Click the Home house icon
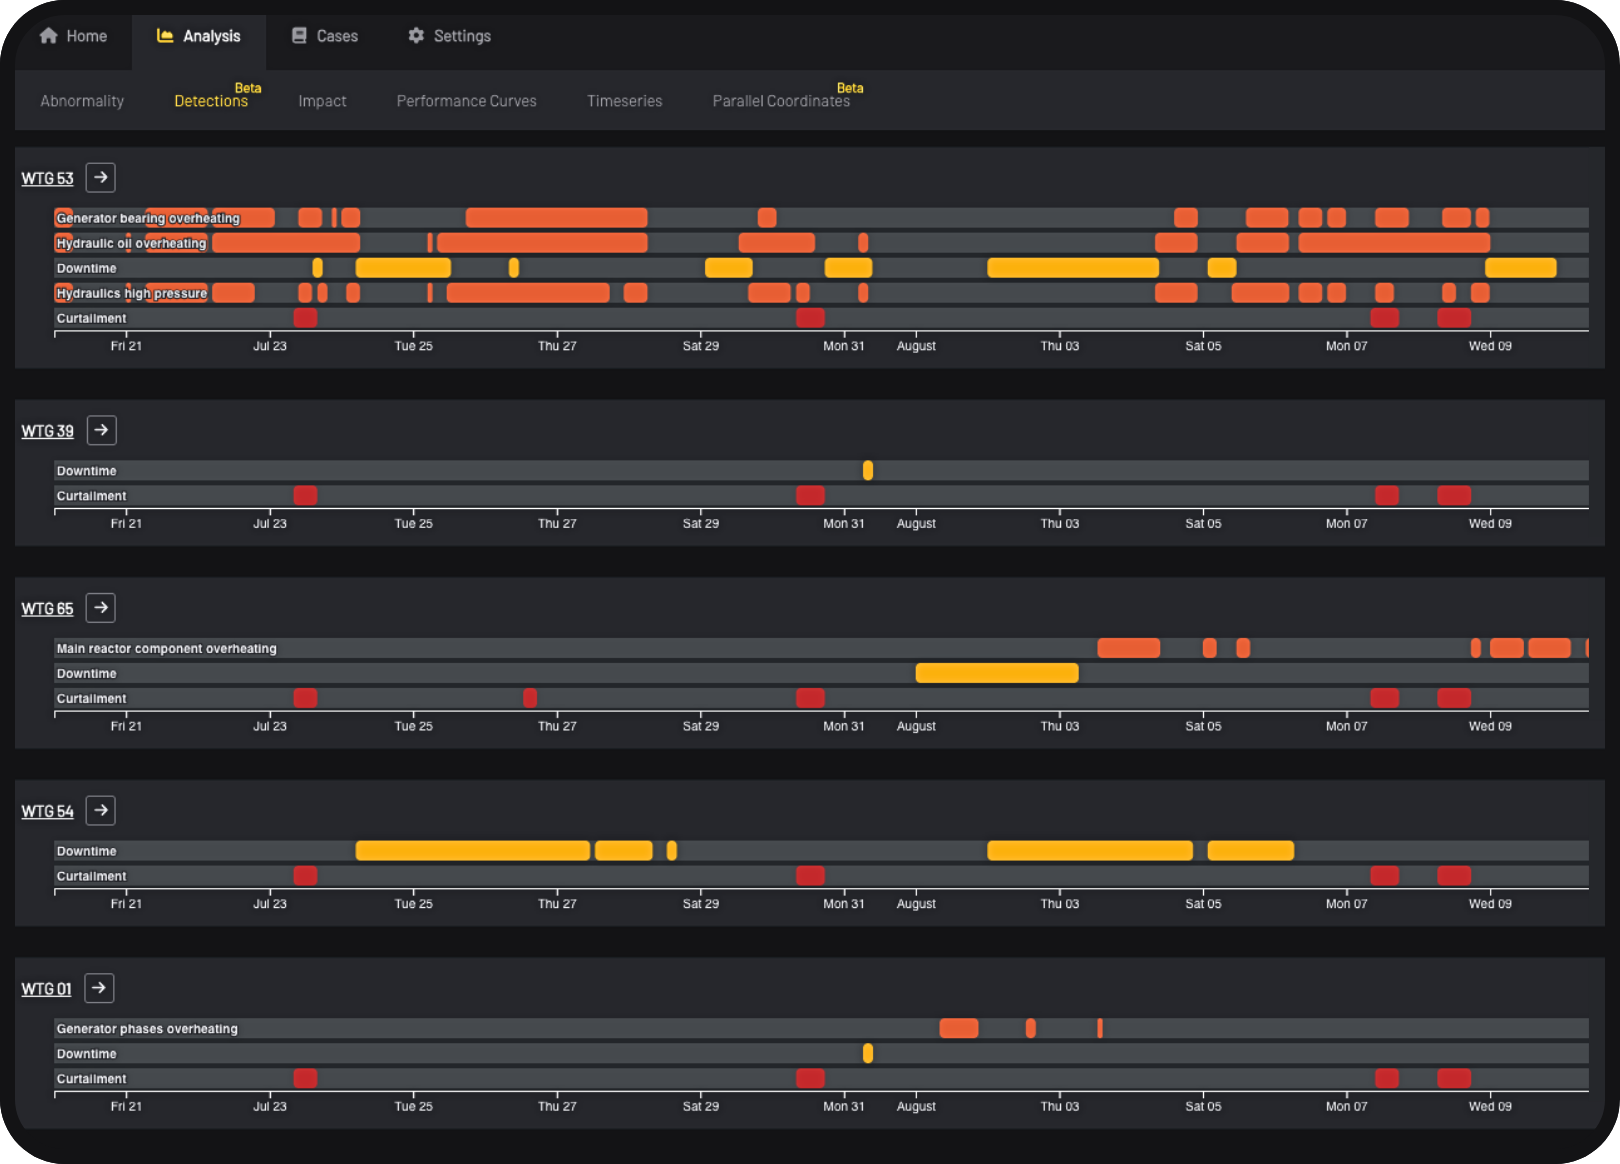The width and height of the screenshot is (1620, 1164). pyautogui.click(x=48, y=36)
